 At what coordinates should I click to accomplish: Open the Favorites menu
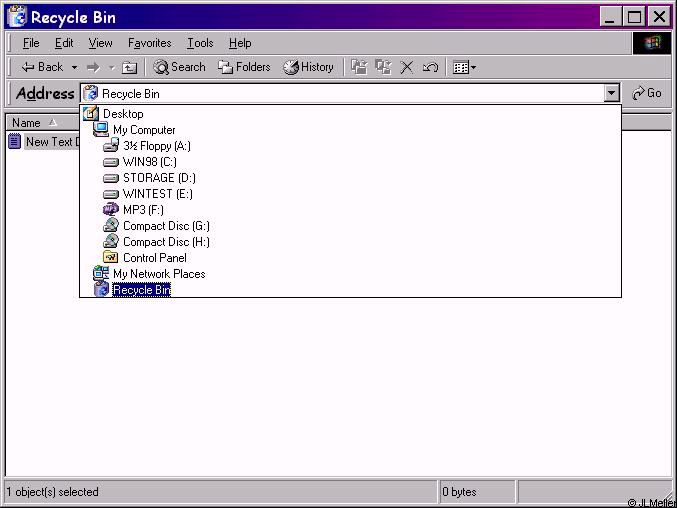point(149,43)
